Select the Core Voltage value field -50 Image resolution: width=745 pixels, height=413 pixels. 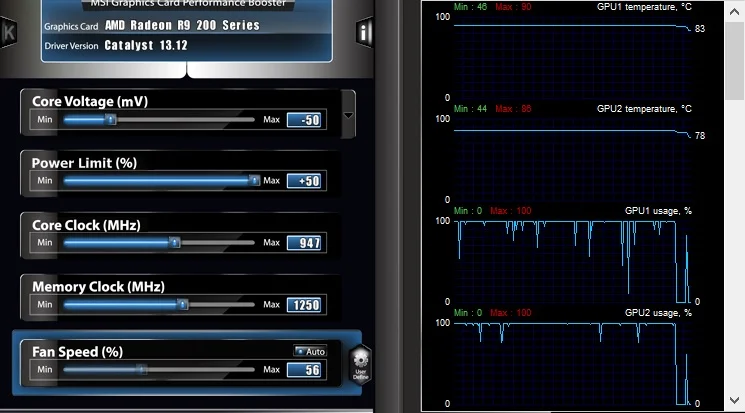coord(305,120)
